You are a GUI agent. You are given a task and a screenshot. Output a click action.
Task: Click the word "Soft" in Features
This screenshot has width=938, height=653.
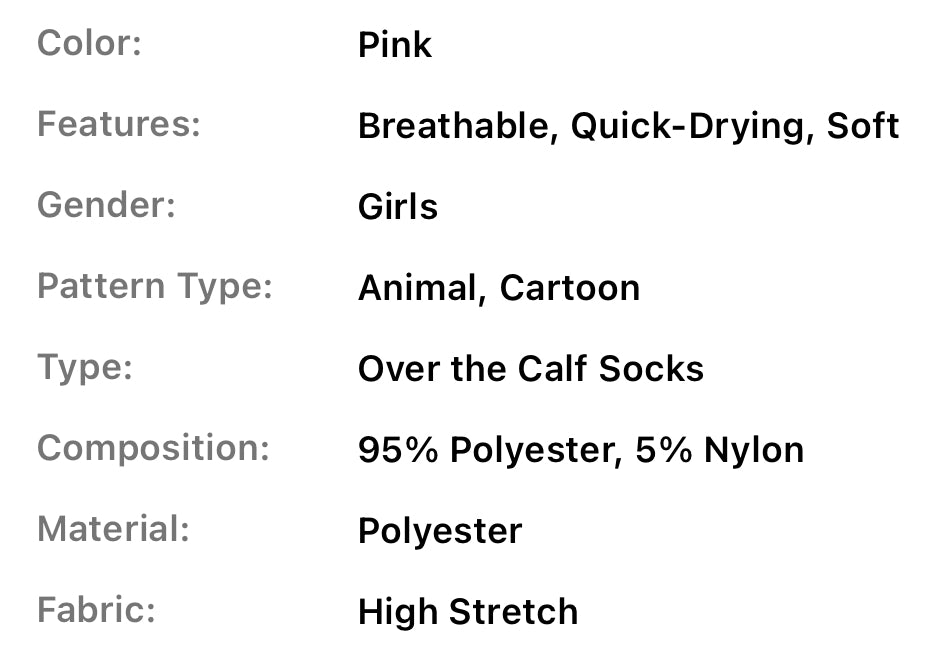point(862,126)
